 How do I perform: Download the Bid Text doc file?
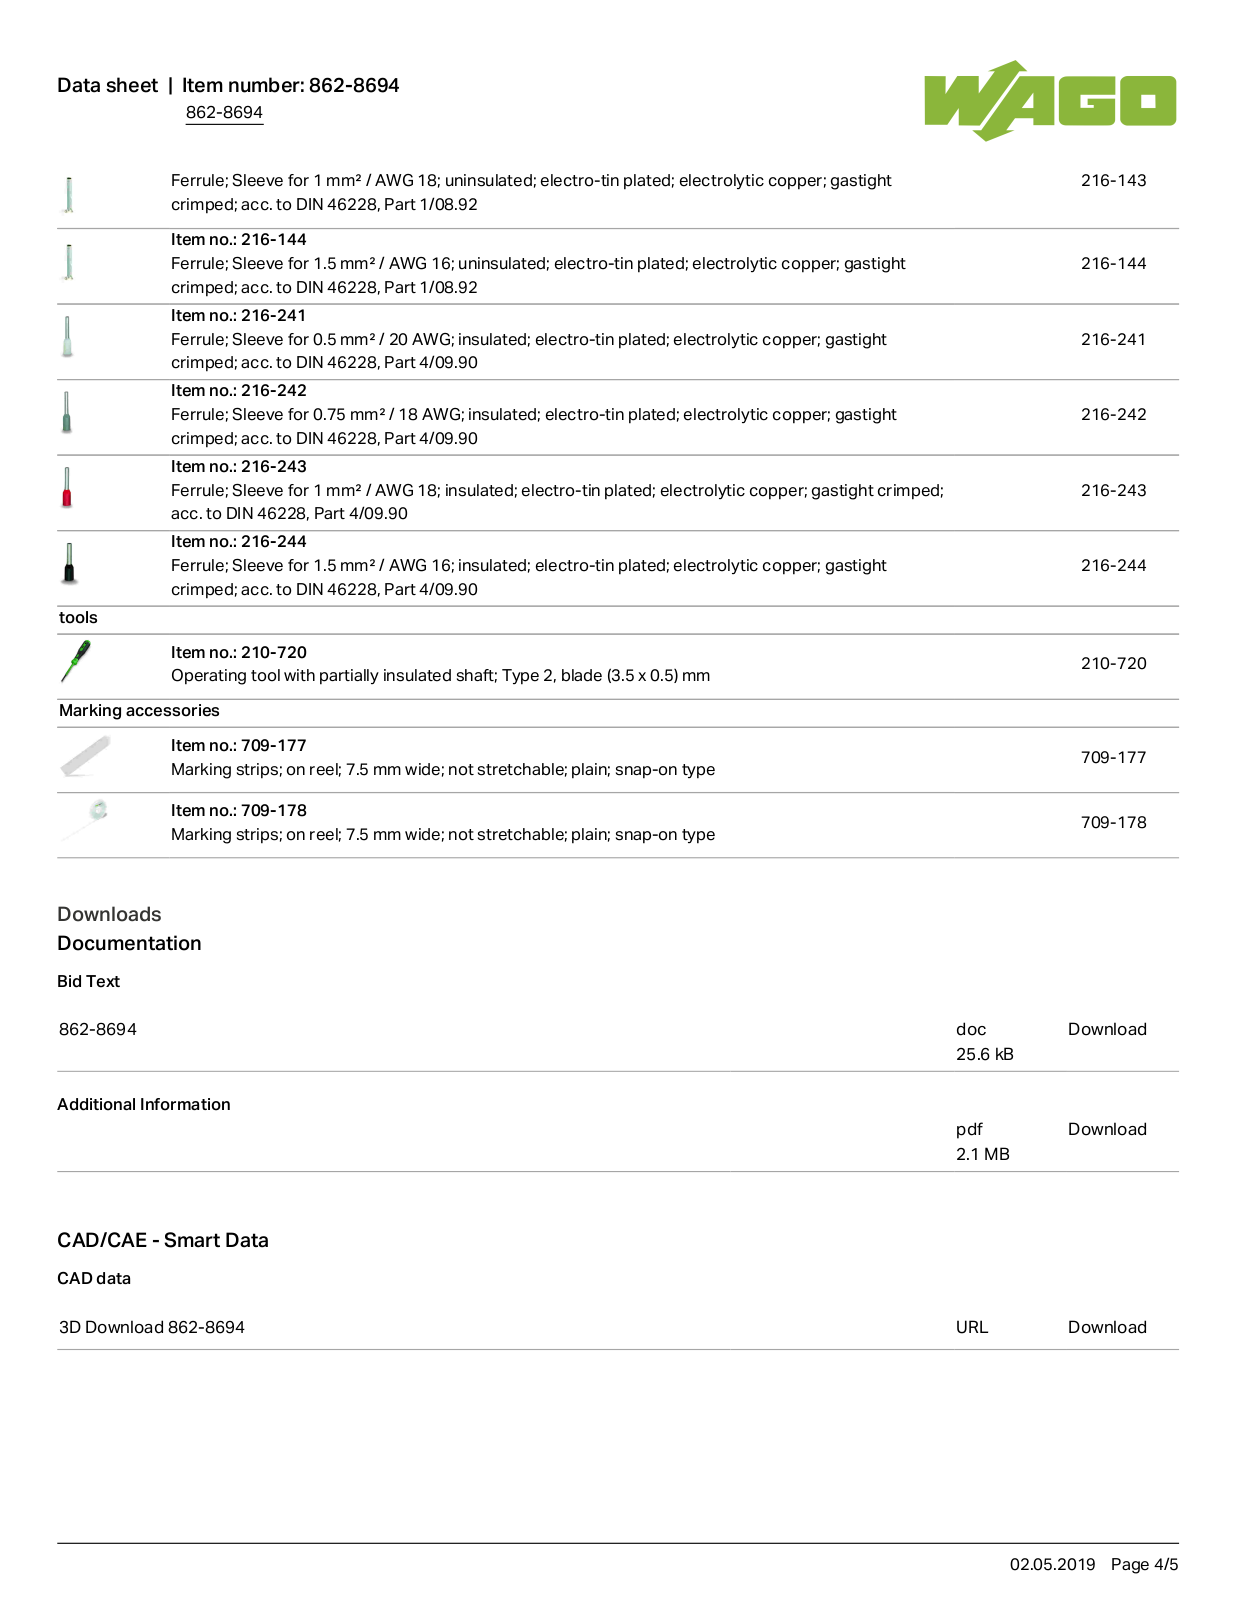(1107, 1029)
